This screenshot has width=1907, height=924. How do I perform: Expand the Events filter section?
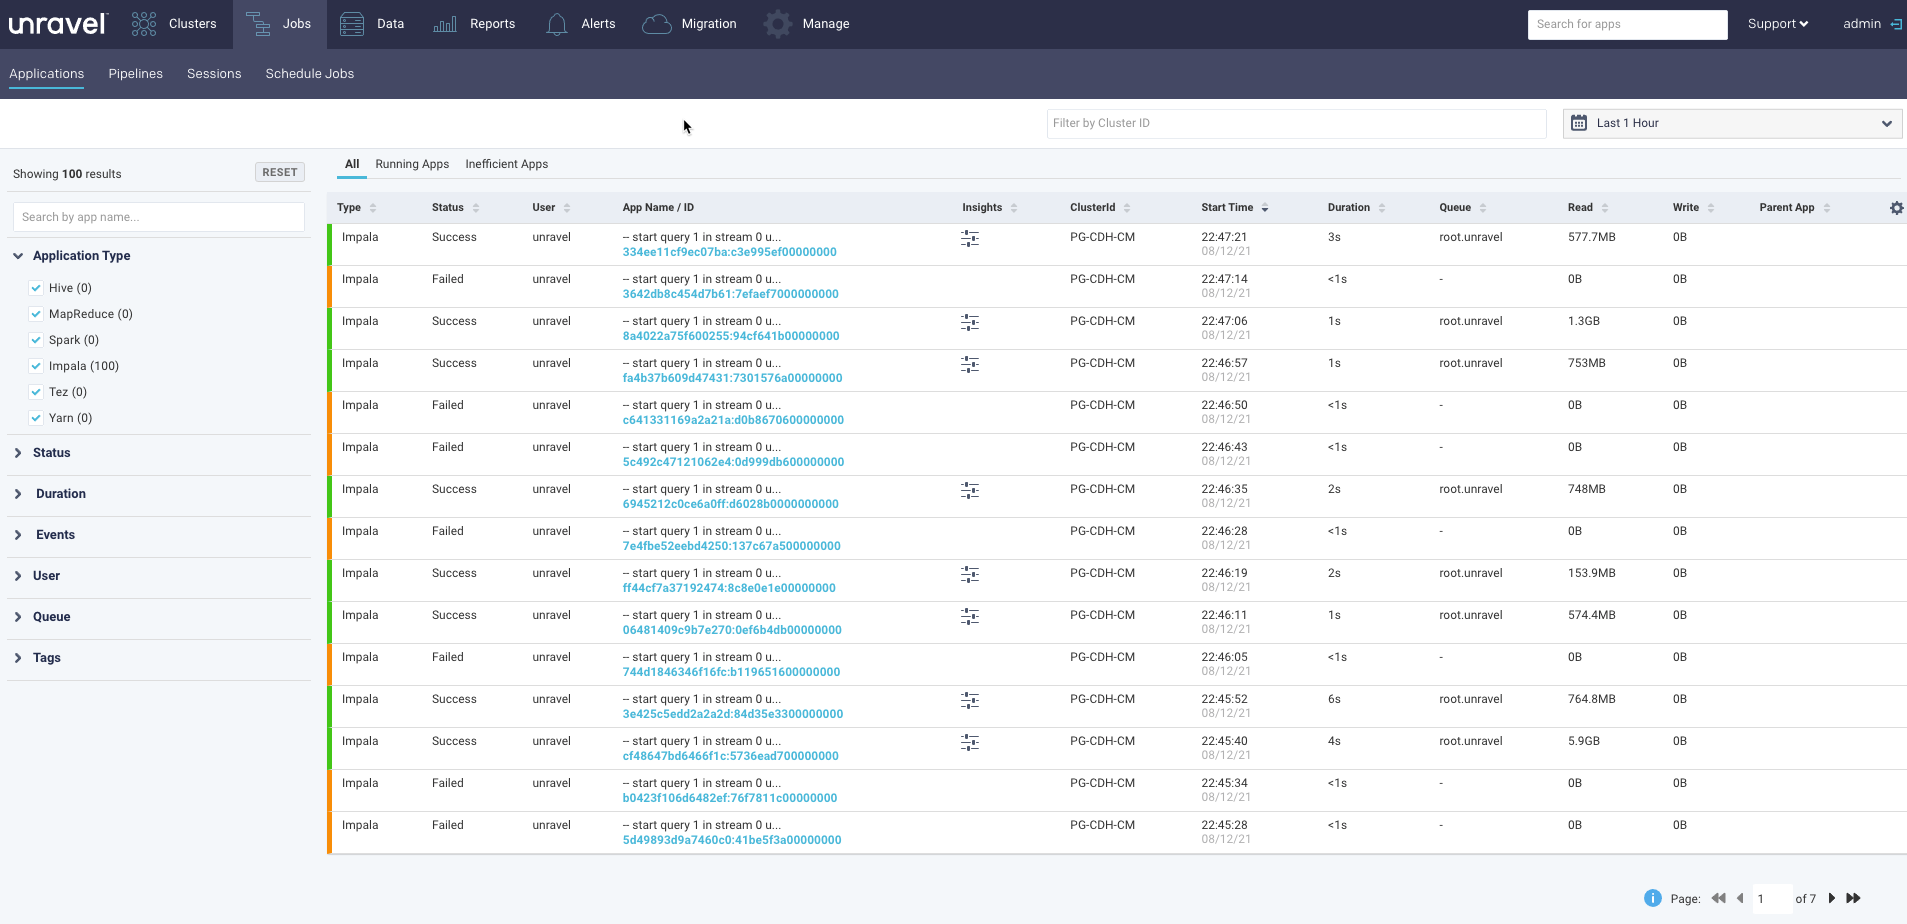pyautogui.click(x=18, y=535)
